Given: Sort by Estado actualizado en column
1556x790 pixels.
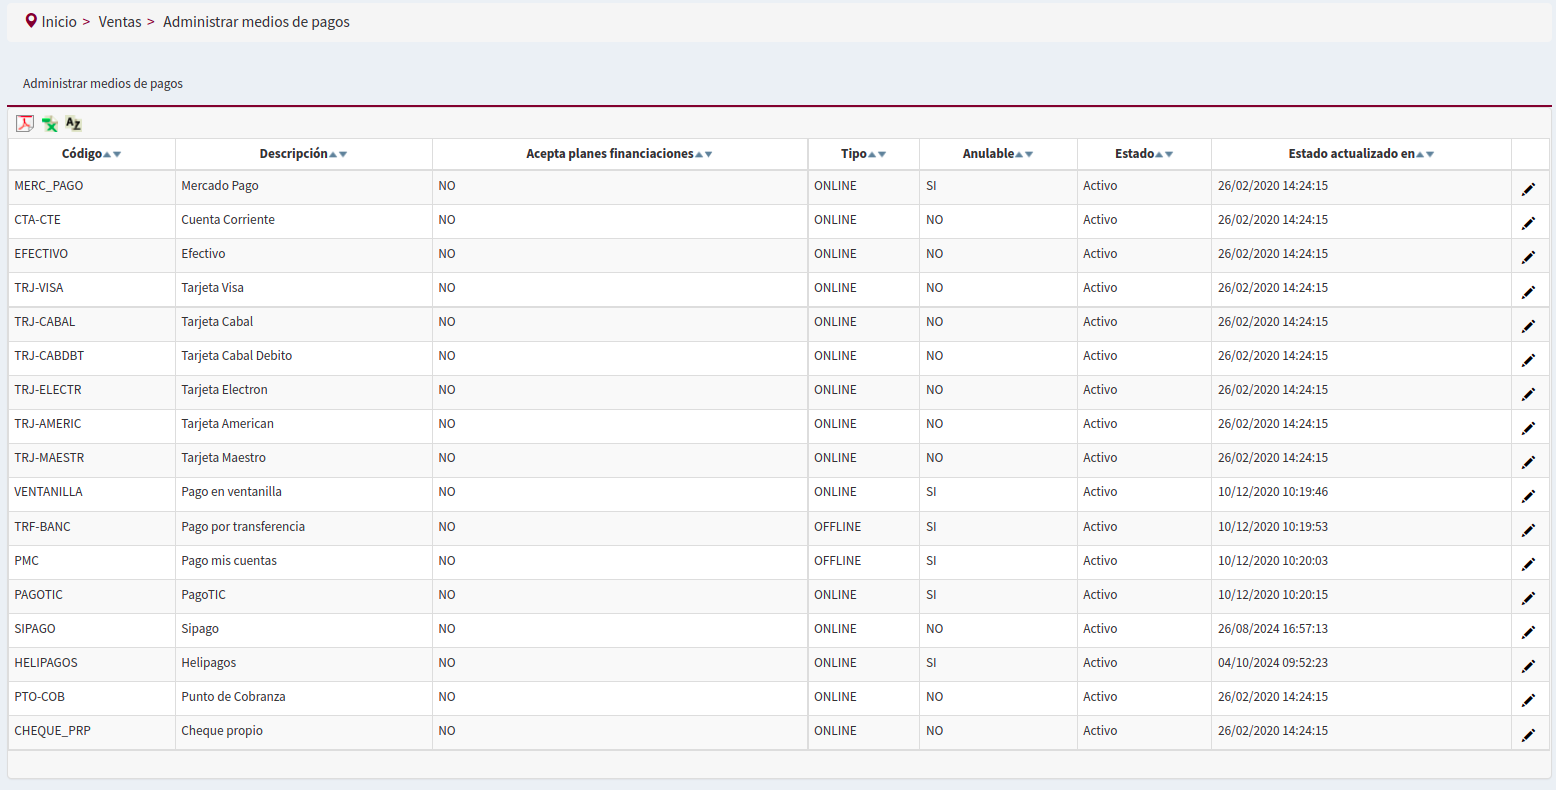Looking at the screenshot, I should click(x=1361, y=154).
